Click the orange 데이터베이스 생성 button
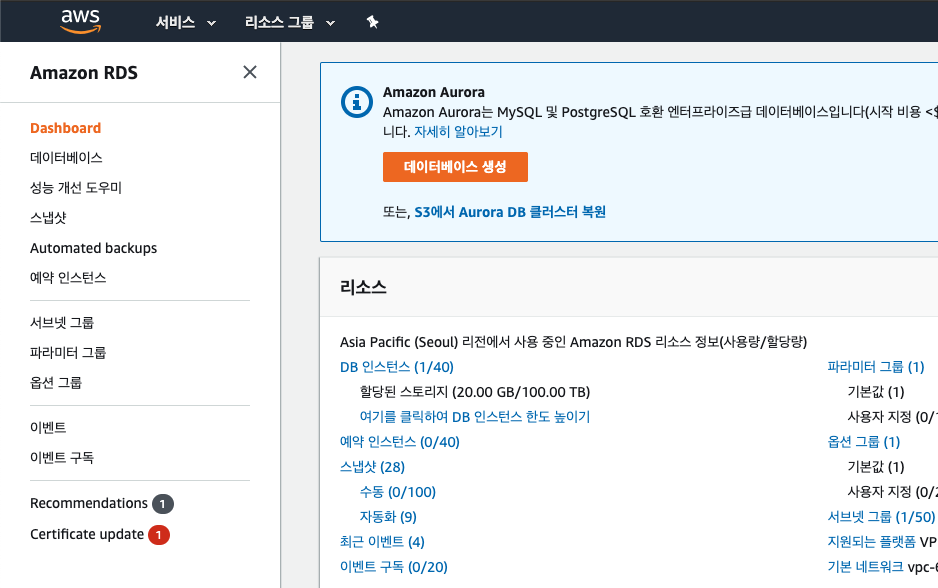 point(455,166)
